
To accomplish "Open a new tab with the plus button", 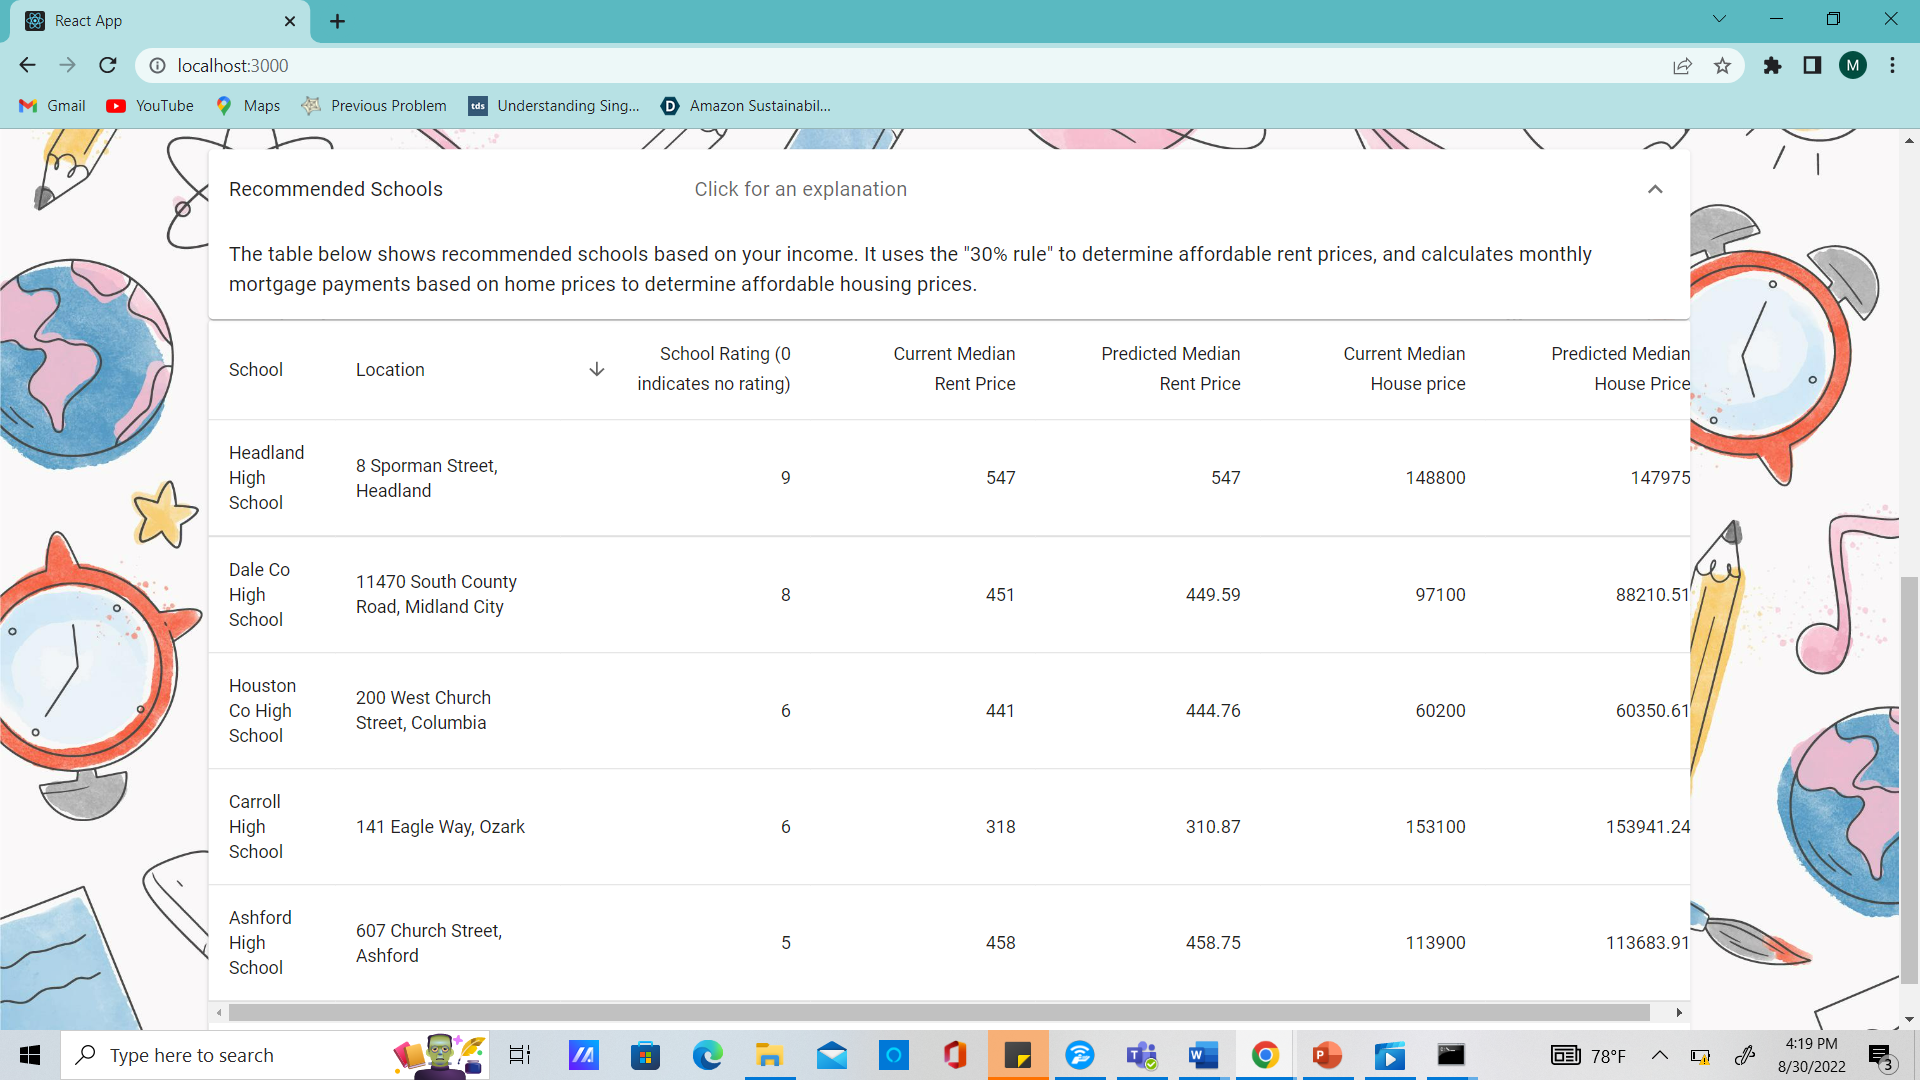I will tap(338, 21).
